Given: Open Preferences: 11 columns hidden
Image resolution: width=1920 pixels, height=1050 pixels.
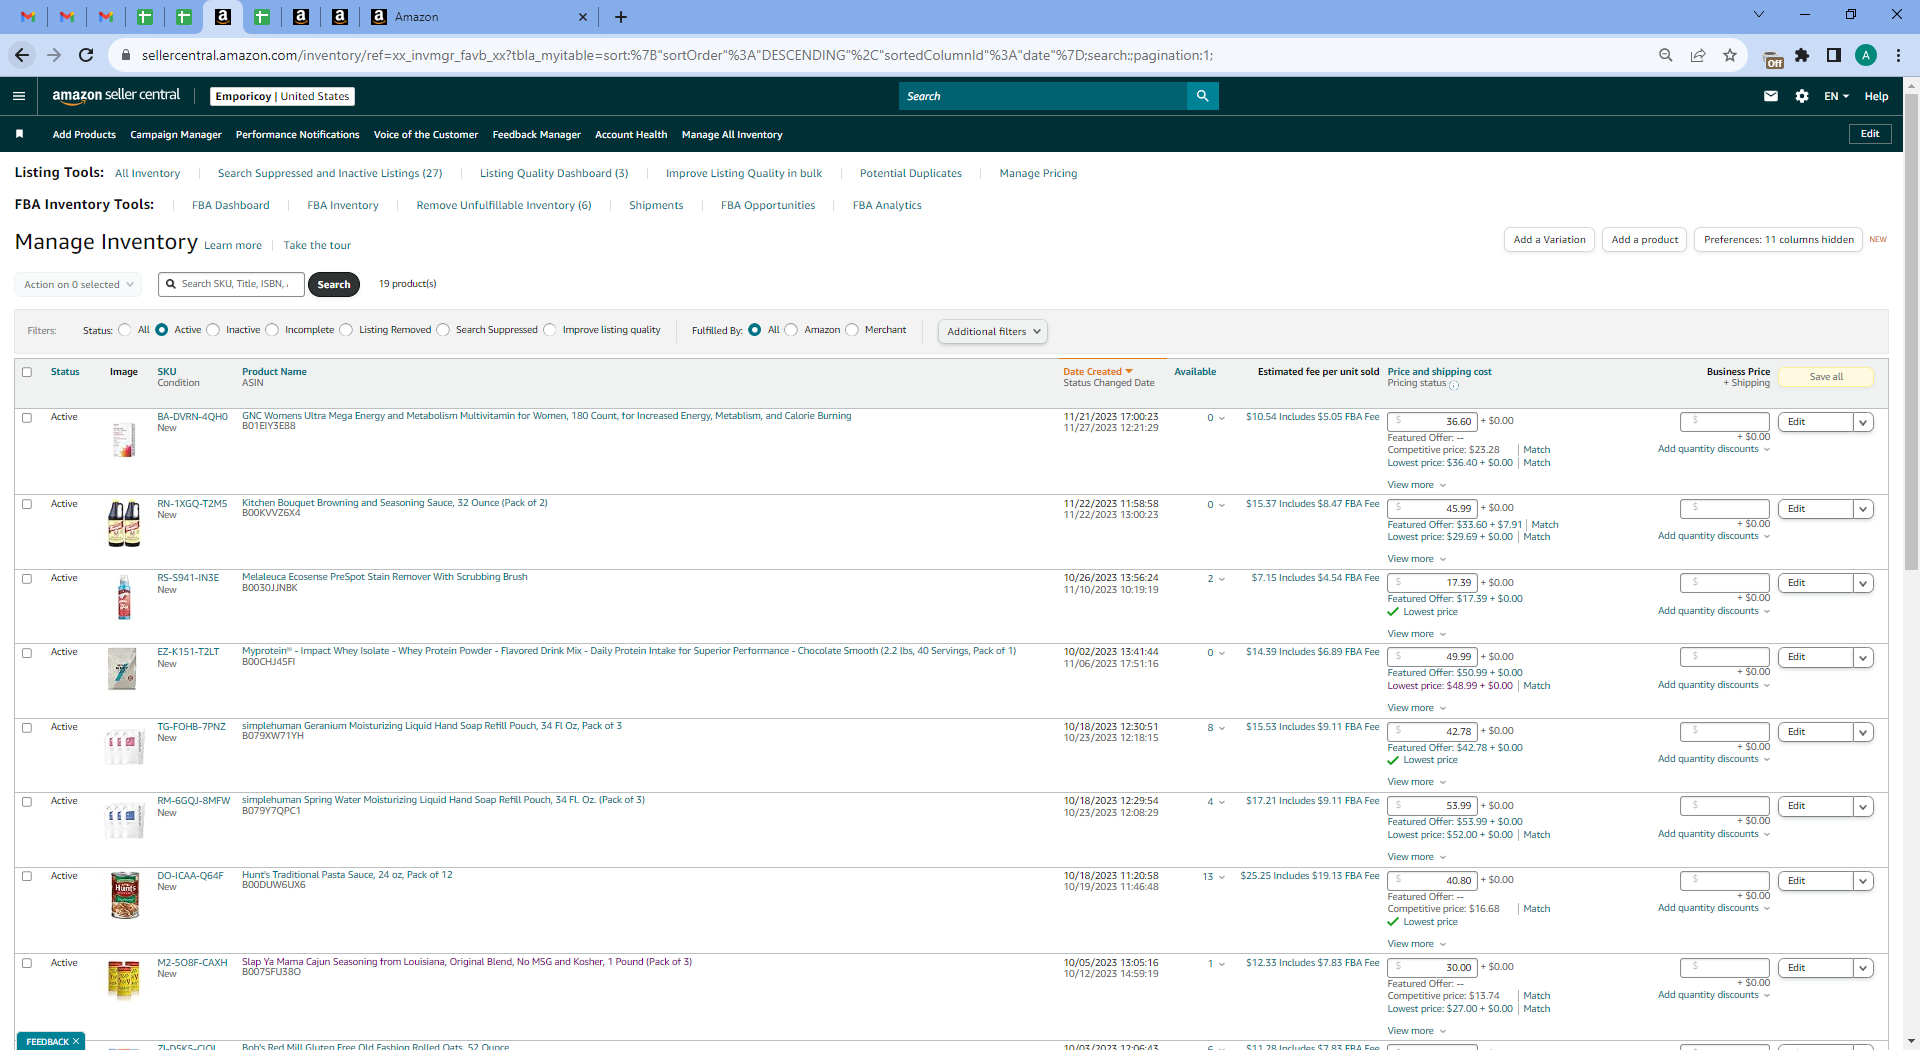Looking at the screenshot, I should click(1778, 240).
